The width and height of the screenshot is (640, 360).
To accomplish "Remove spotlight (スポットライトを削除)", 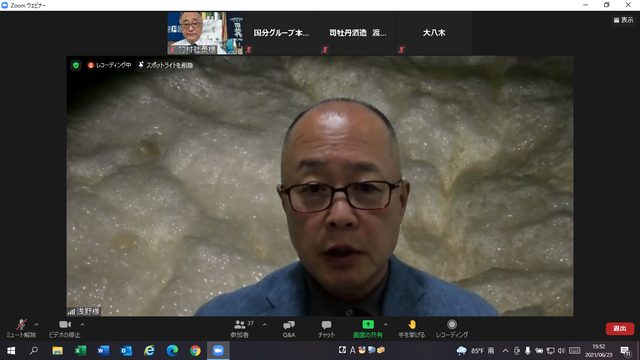I will click(x=166, y=65).
